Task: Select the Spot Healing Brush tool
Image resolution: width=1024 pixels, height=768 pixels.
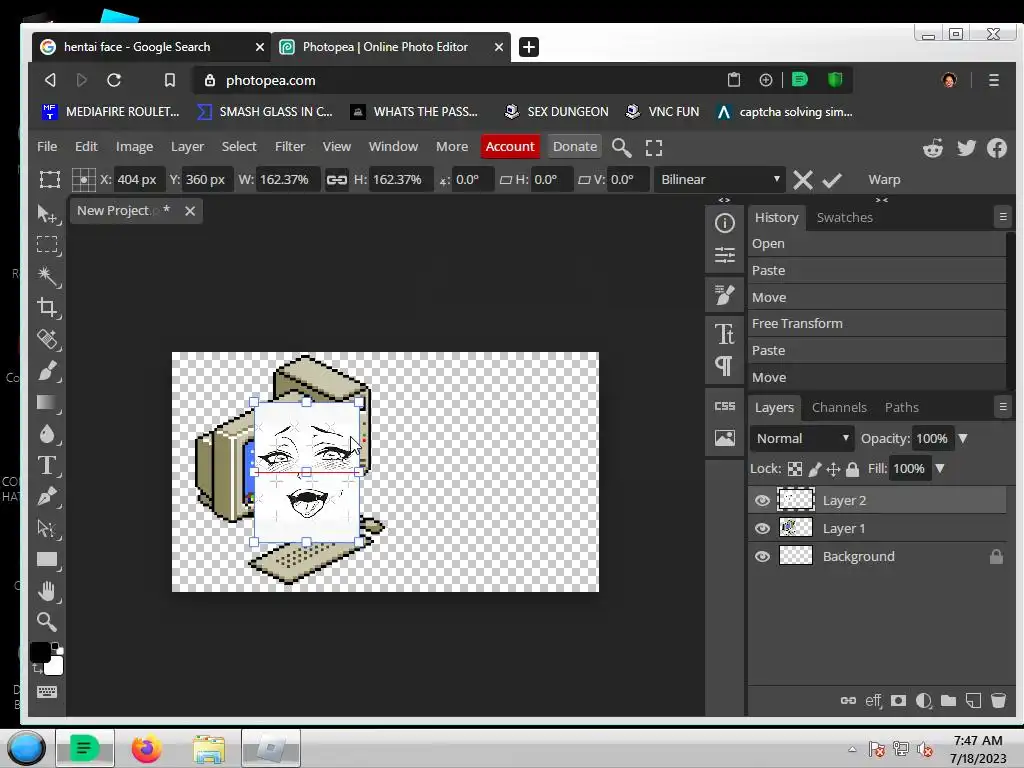Action: (47, 339)
